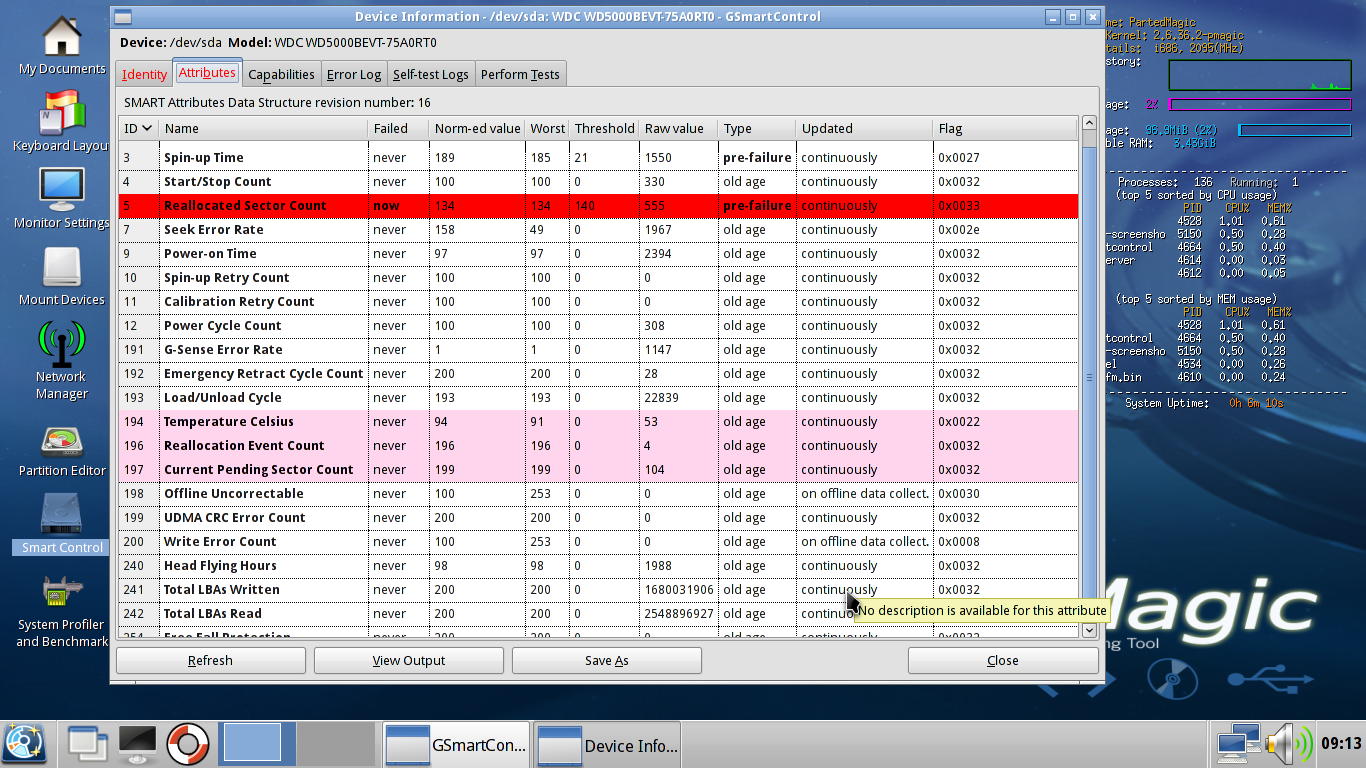Image resolution: width=1366 pixels, height=768 pixels.
Task: Select the Attributes tab
Action: [x=207, y=73]
